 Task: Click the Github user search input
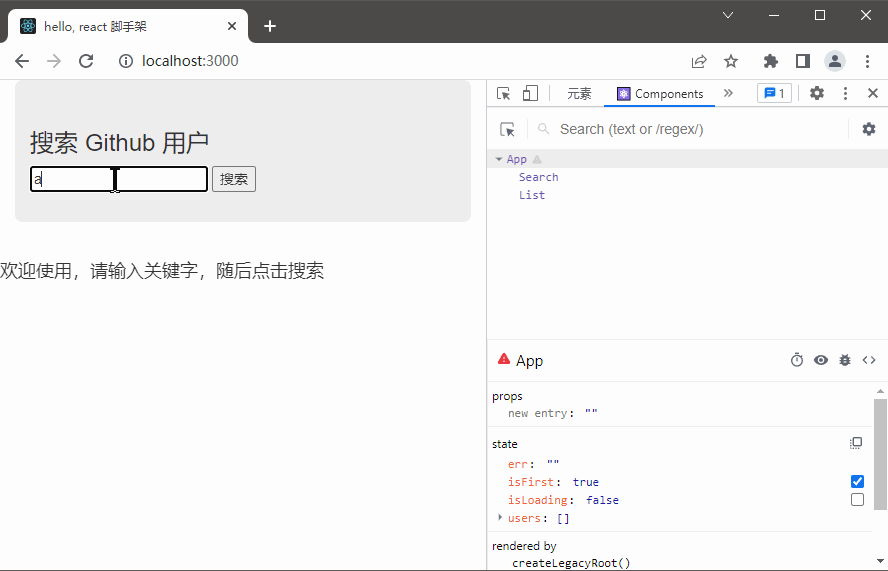point(119,179)
